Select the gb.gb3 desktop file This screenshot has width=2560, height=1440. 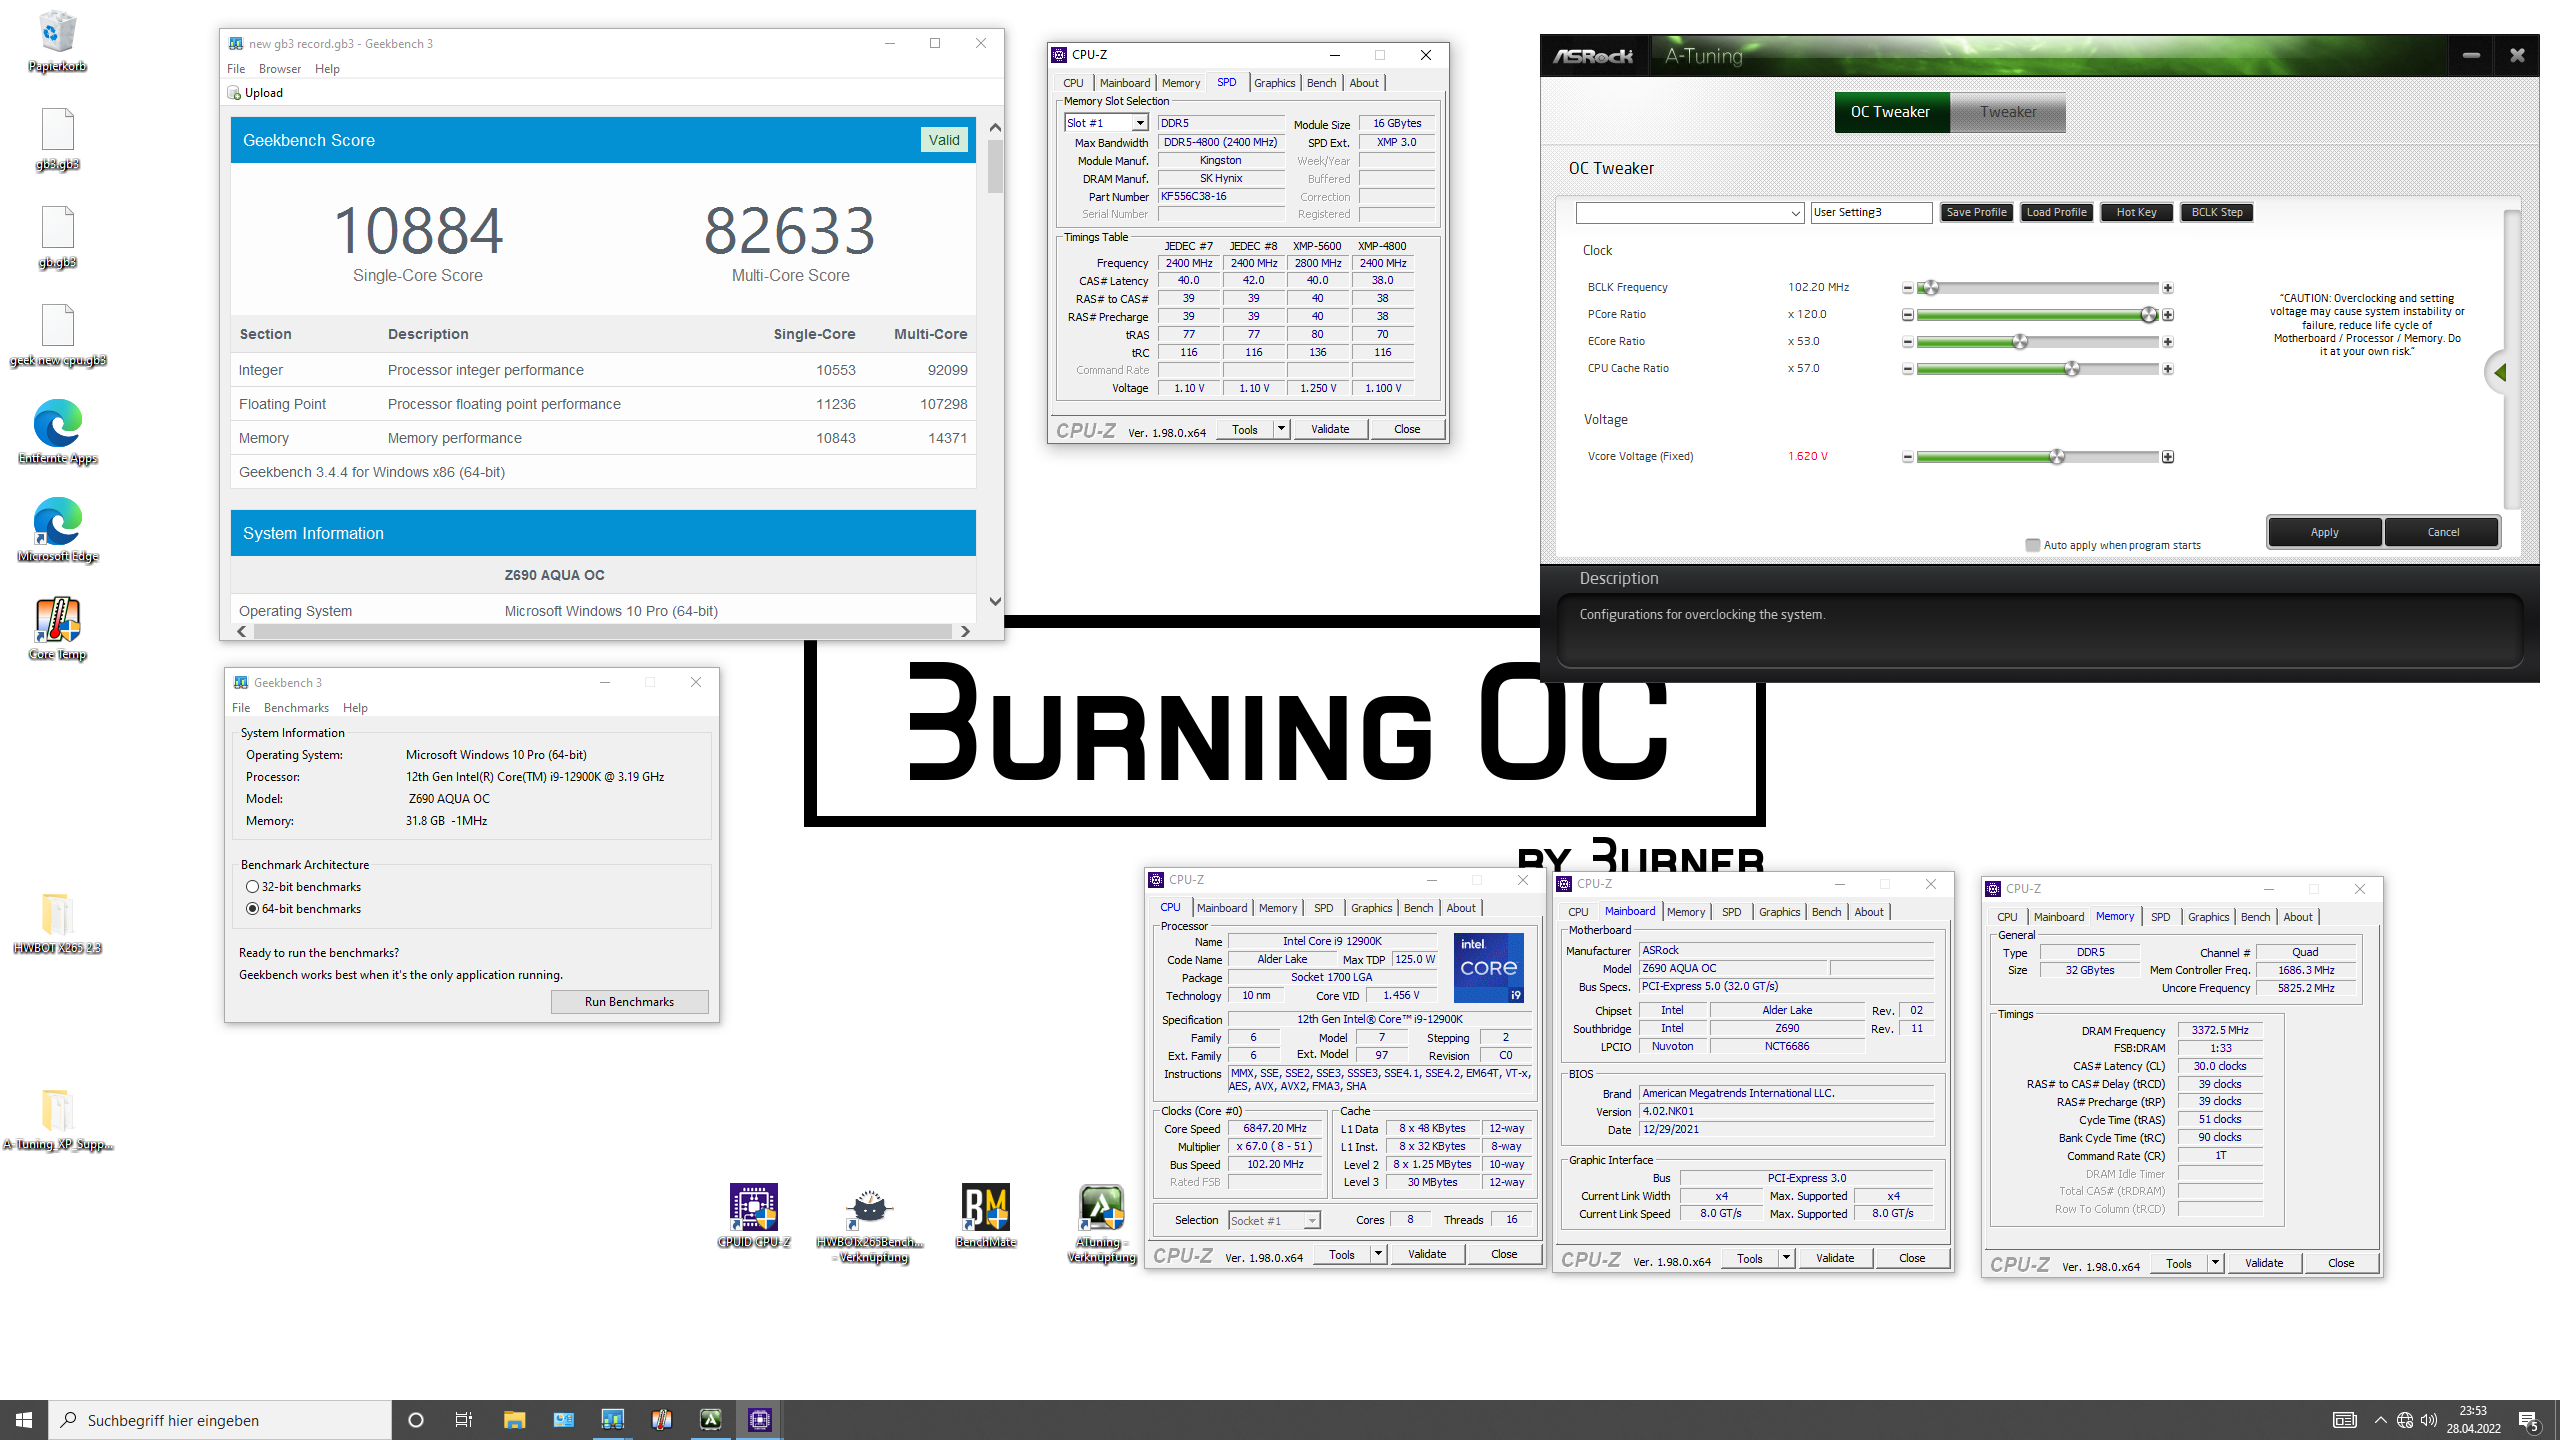coord(57,237)
